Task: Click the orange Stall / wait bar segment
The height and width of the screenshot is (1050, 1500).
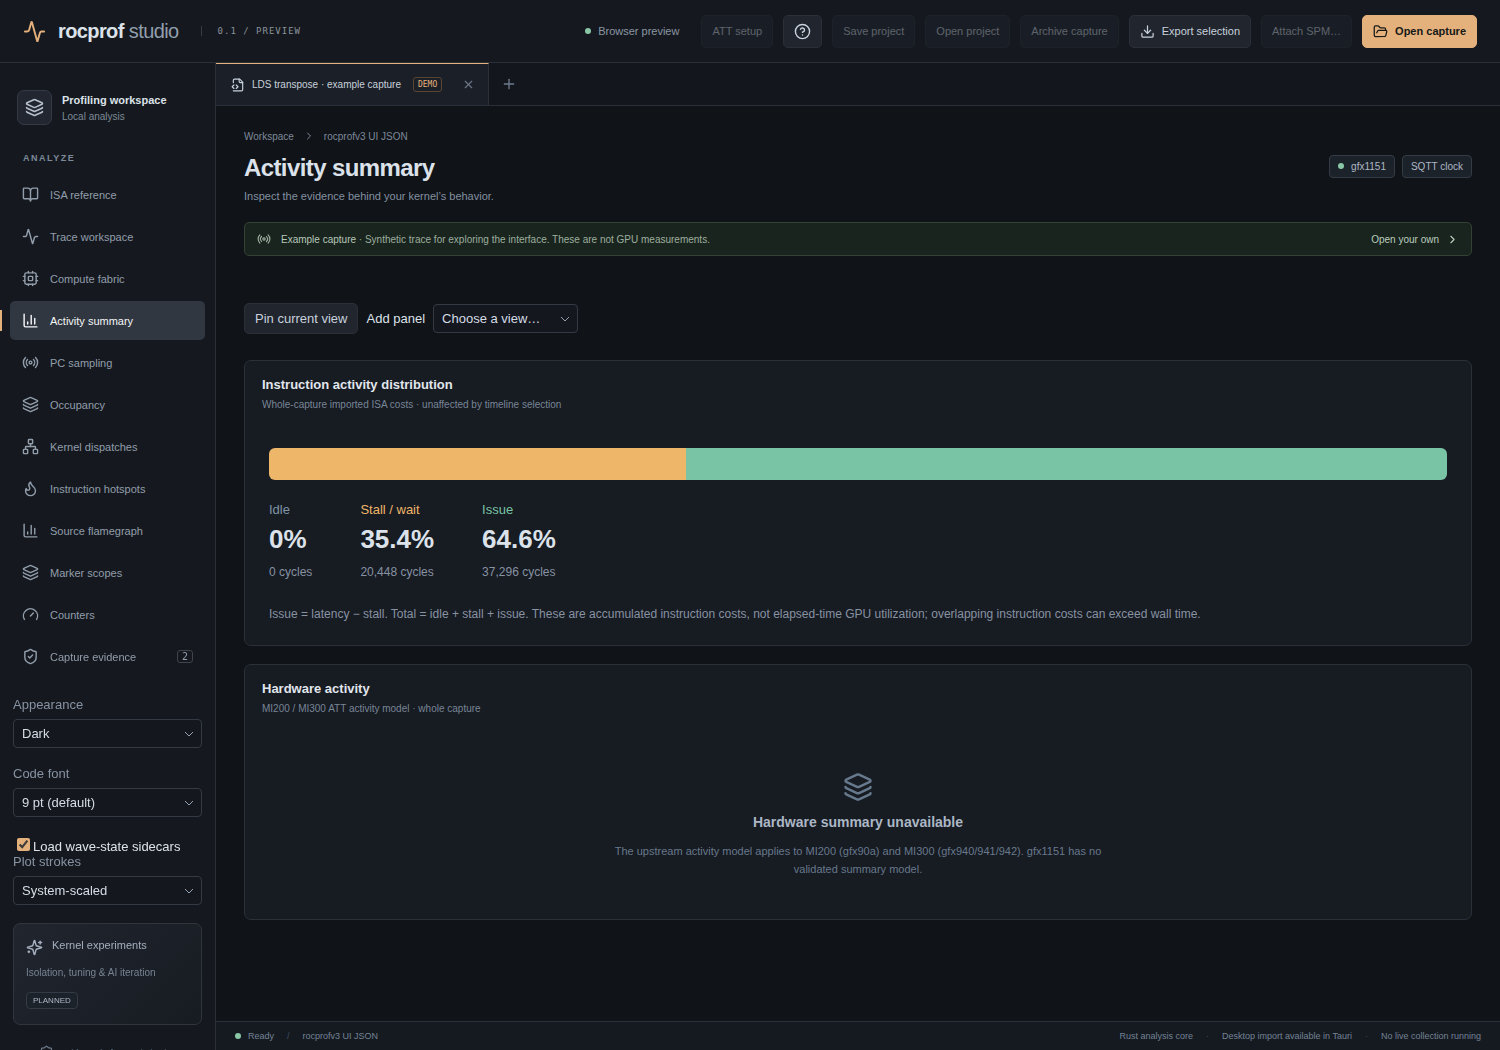Action: point(477,464)
